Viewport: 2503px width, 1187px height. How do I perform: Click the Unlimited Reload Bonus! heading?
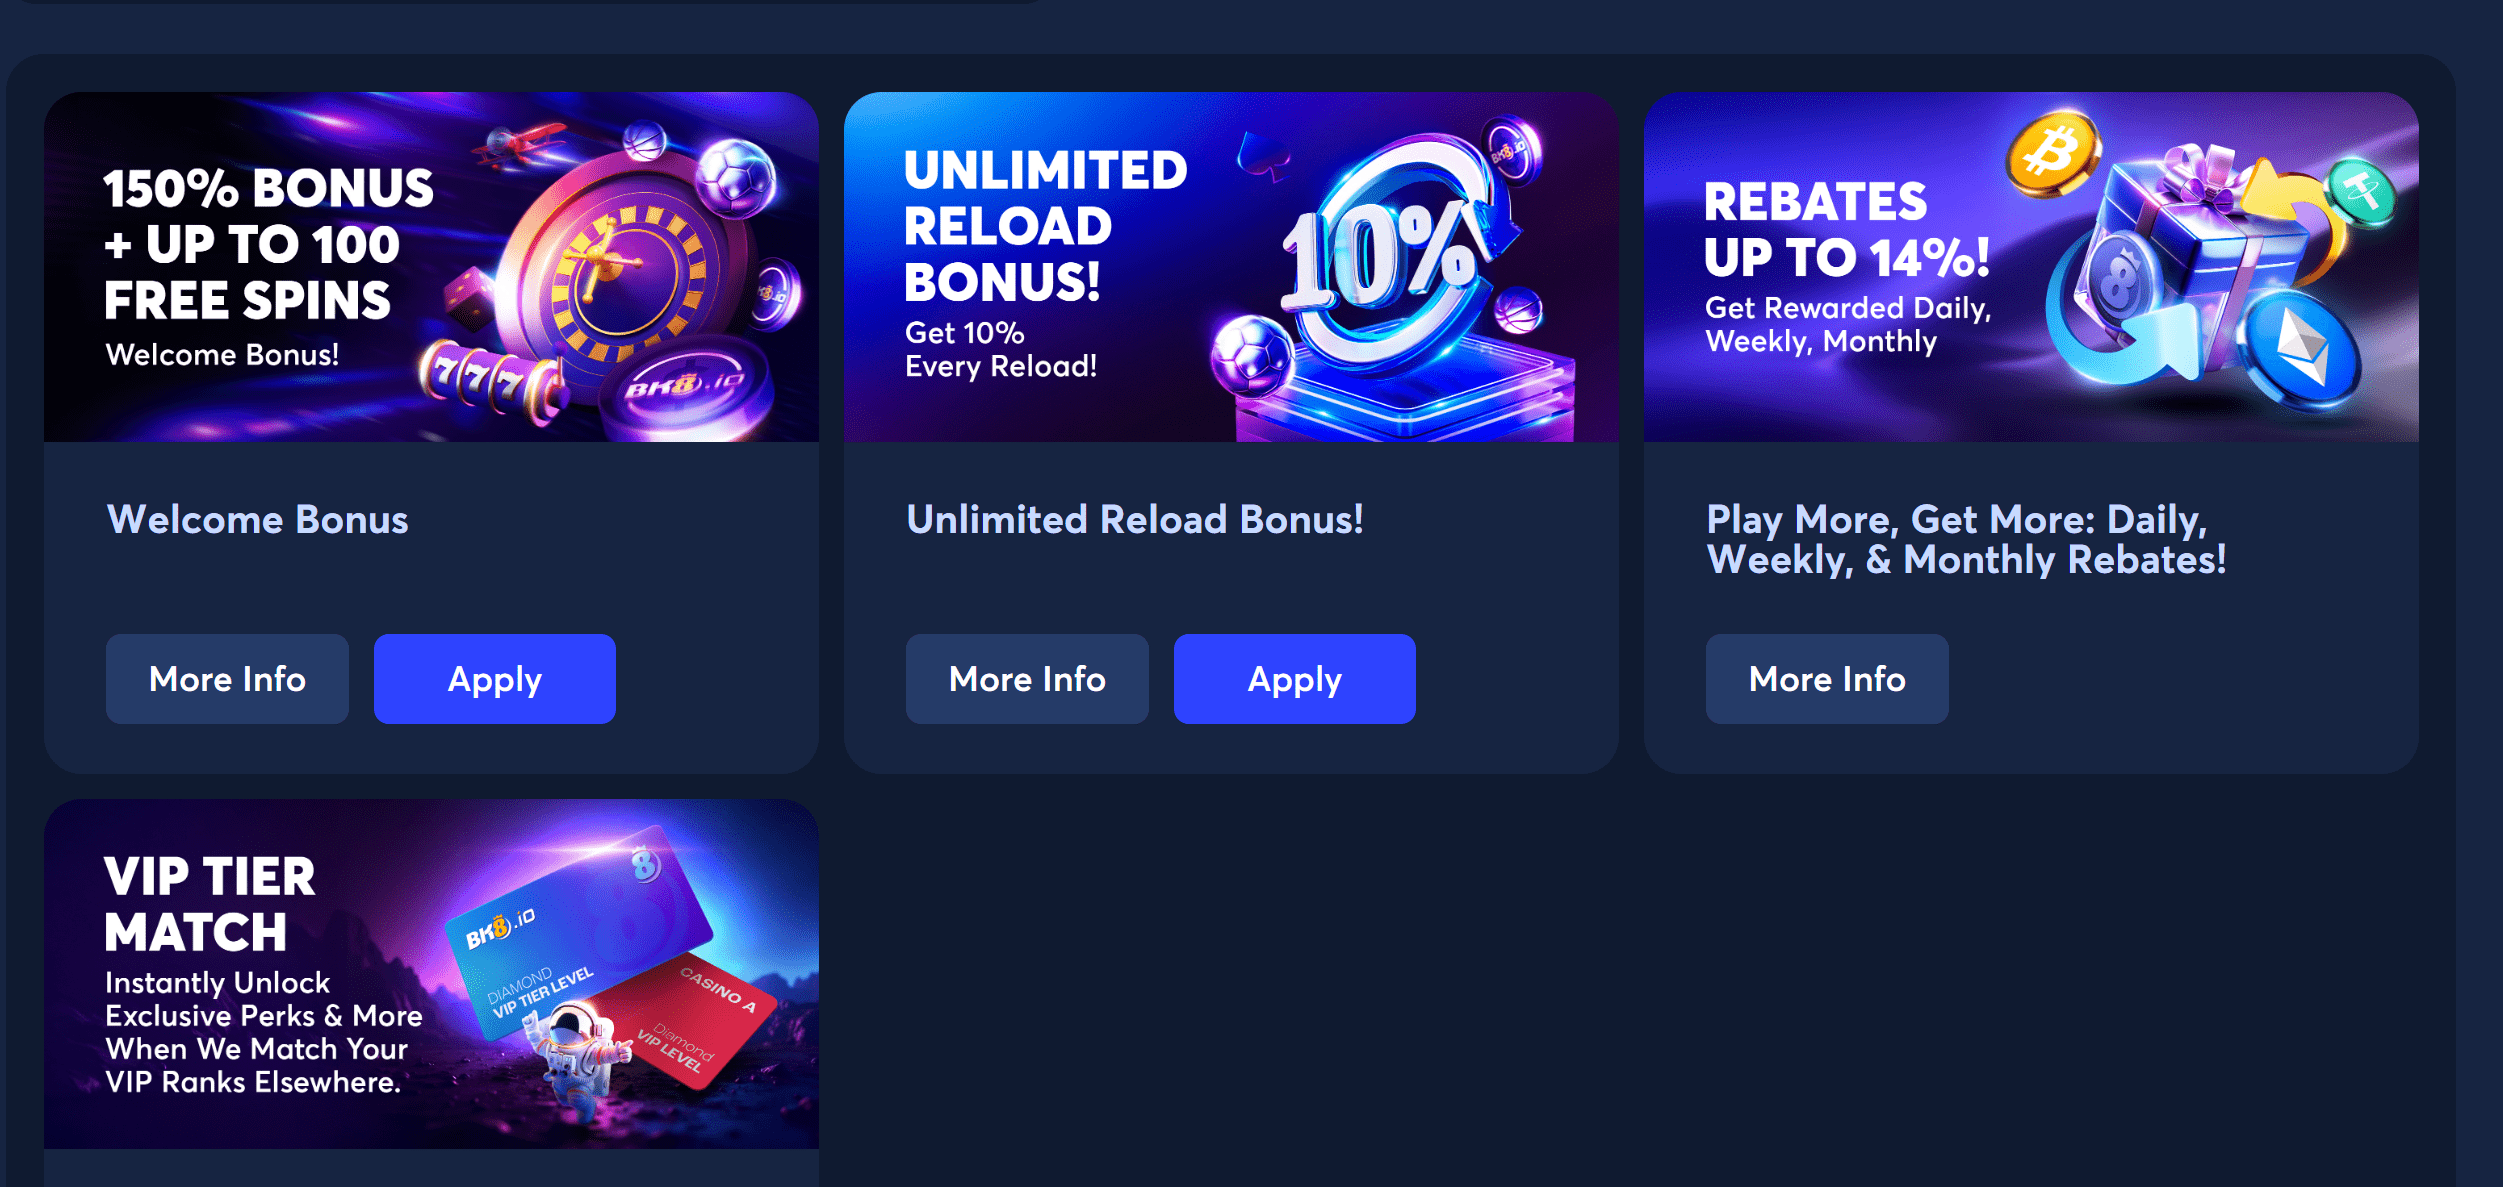[1135, 519]
